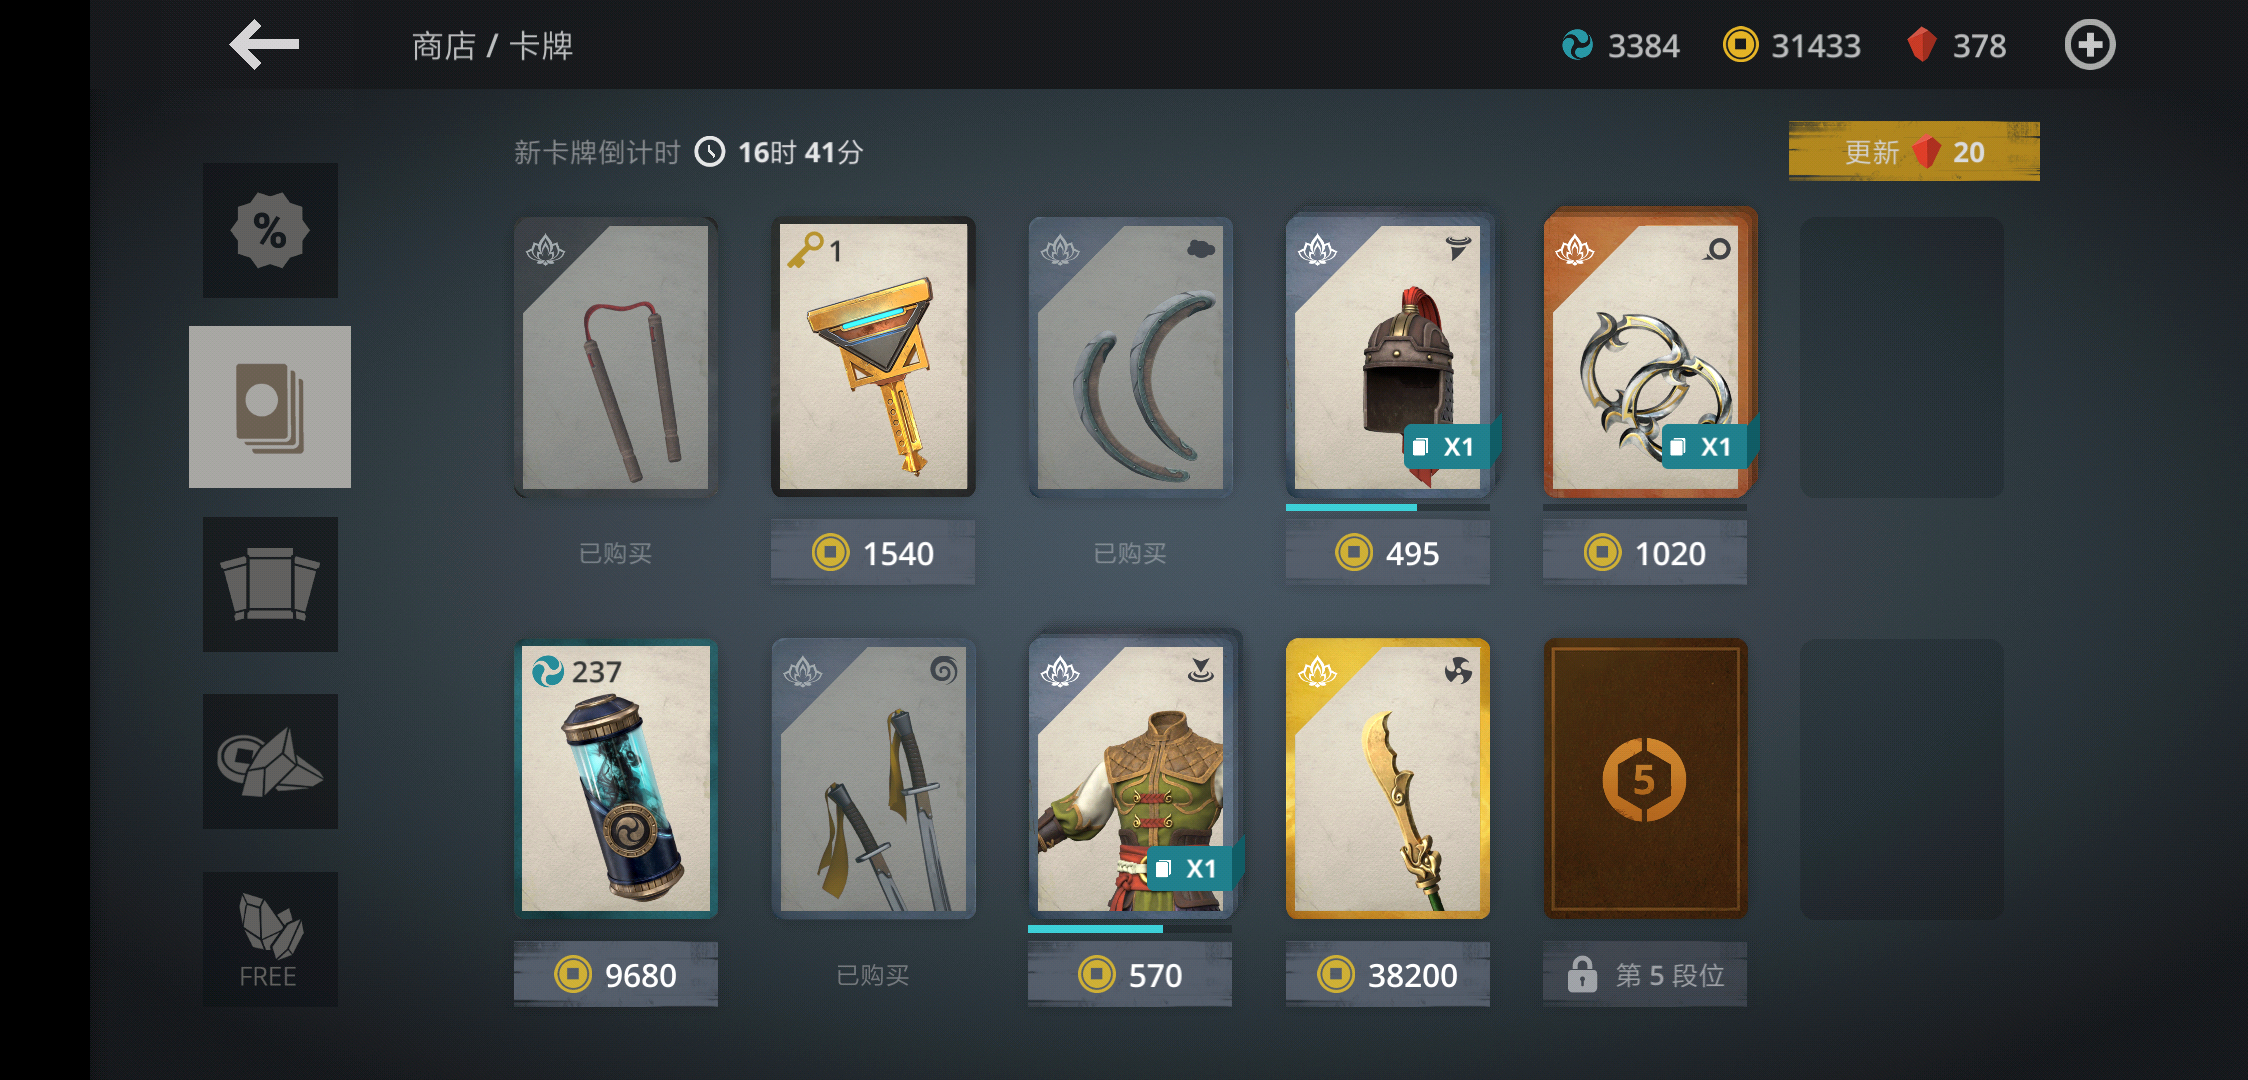Go back using the arrow icon
This screenshot has height=1080, width=2248.
(x=264, y=45)
